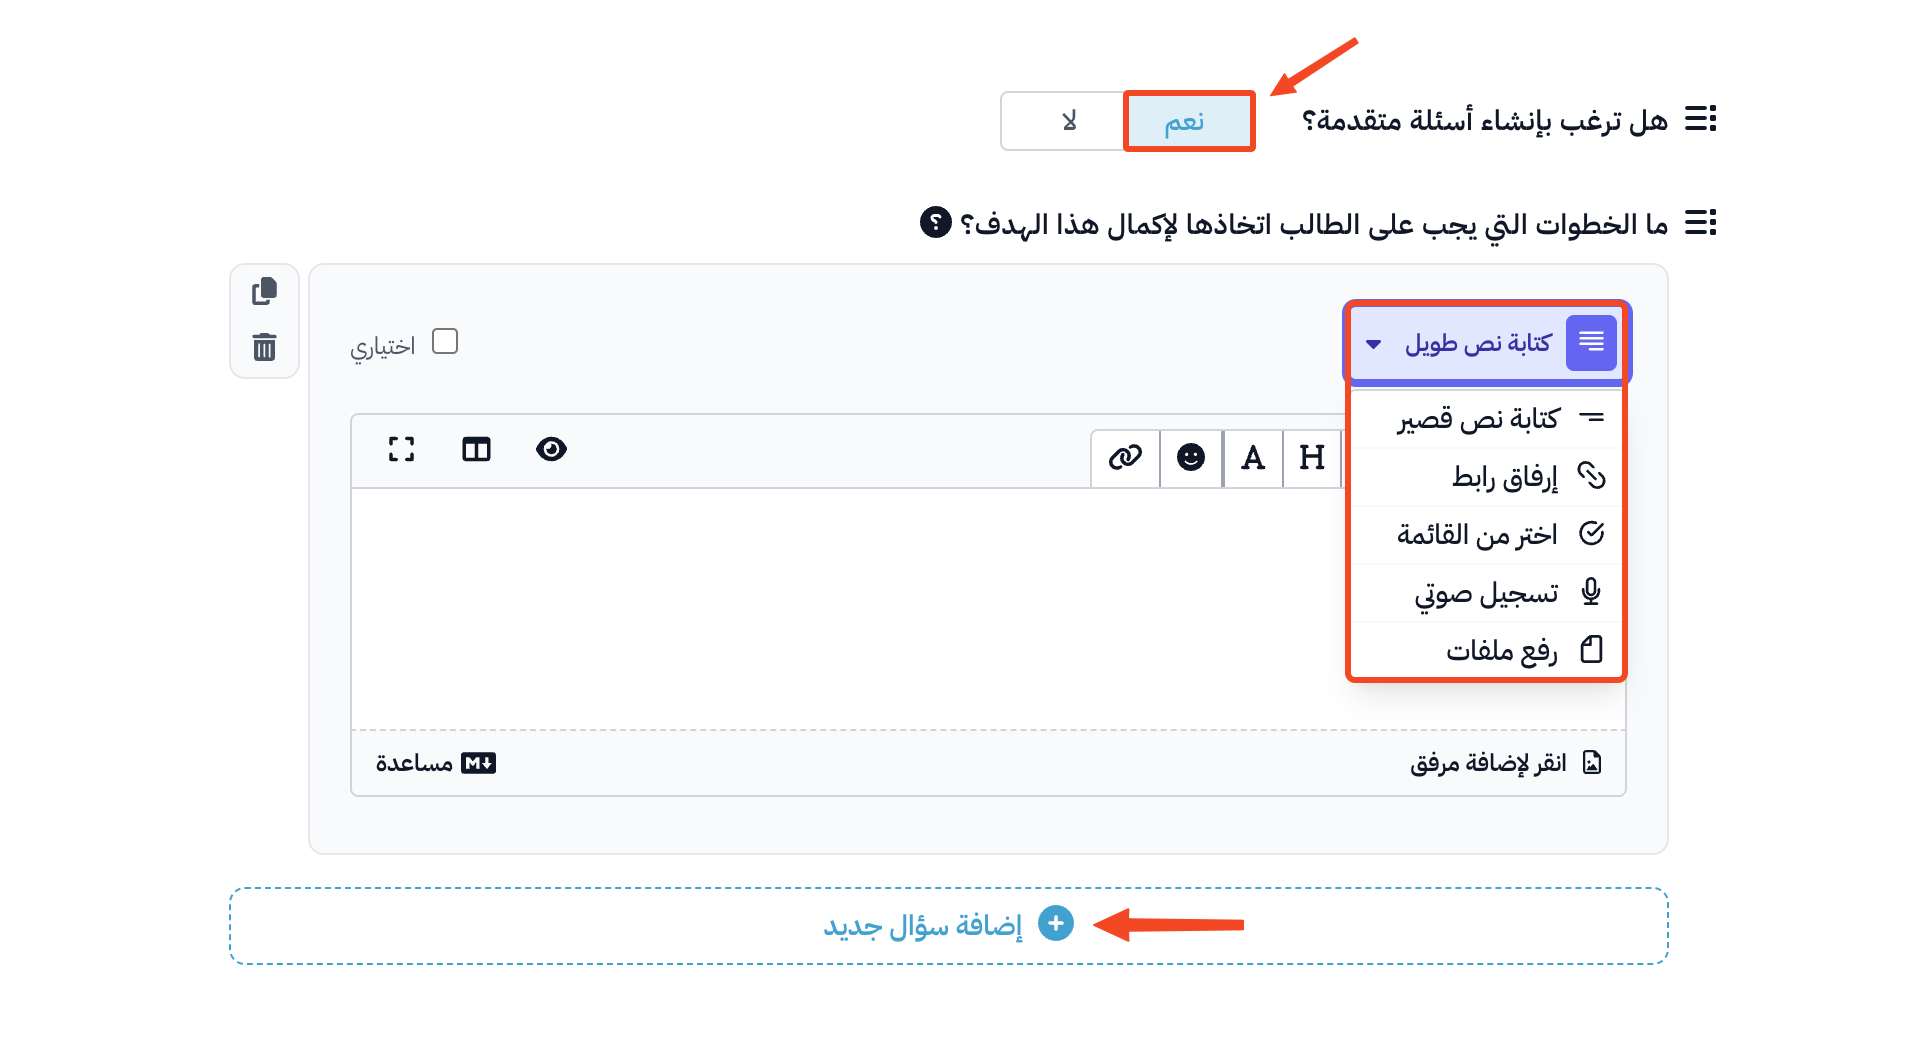Click the checkmark circle icon in the list
The height and width of the screenshot is (1048, 1926).
[x=1591, y=533]
